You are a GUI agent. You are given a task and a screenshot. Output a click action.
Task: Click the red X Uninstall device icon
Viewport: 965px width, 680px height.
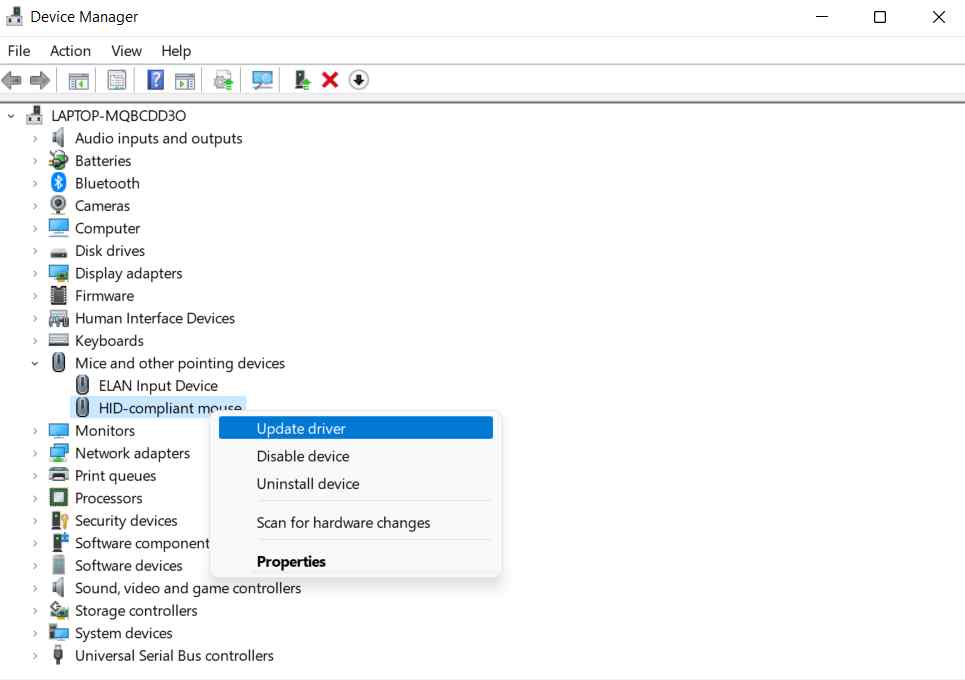point(330,80)
